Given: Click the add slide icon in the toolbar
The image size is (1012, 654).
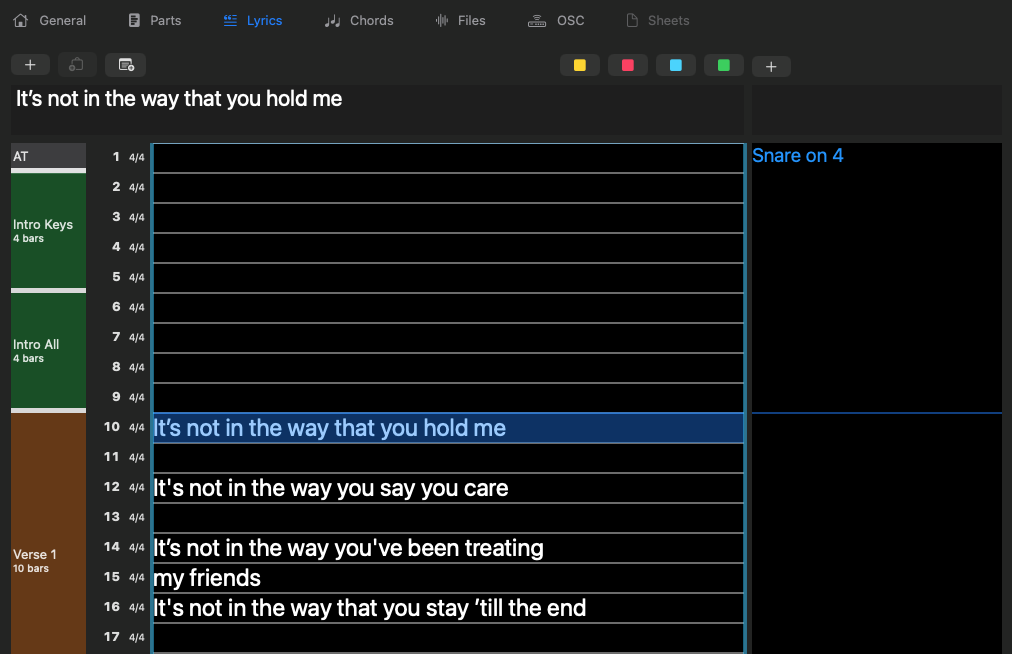Looking at the screenshot, I should (125, 64).
